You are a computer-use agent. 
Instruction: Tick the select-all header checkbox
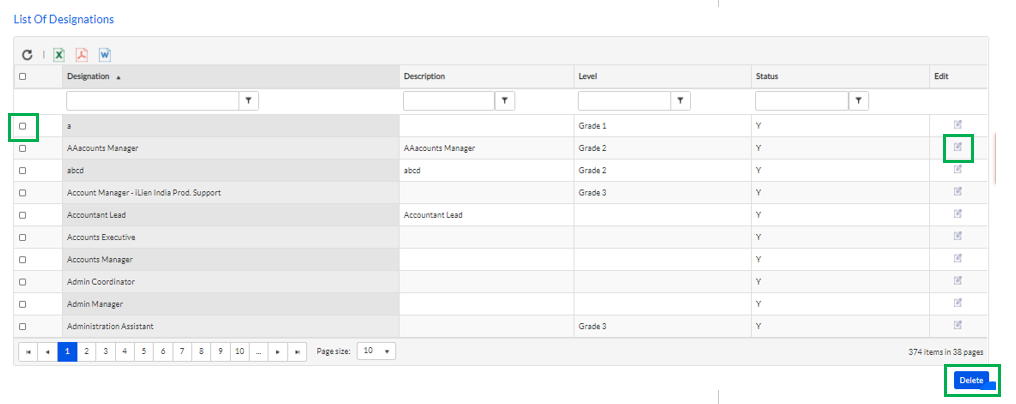pos(23,77)
